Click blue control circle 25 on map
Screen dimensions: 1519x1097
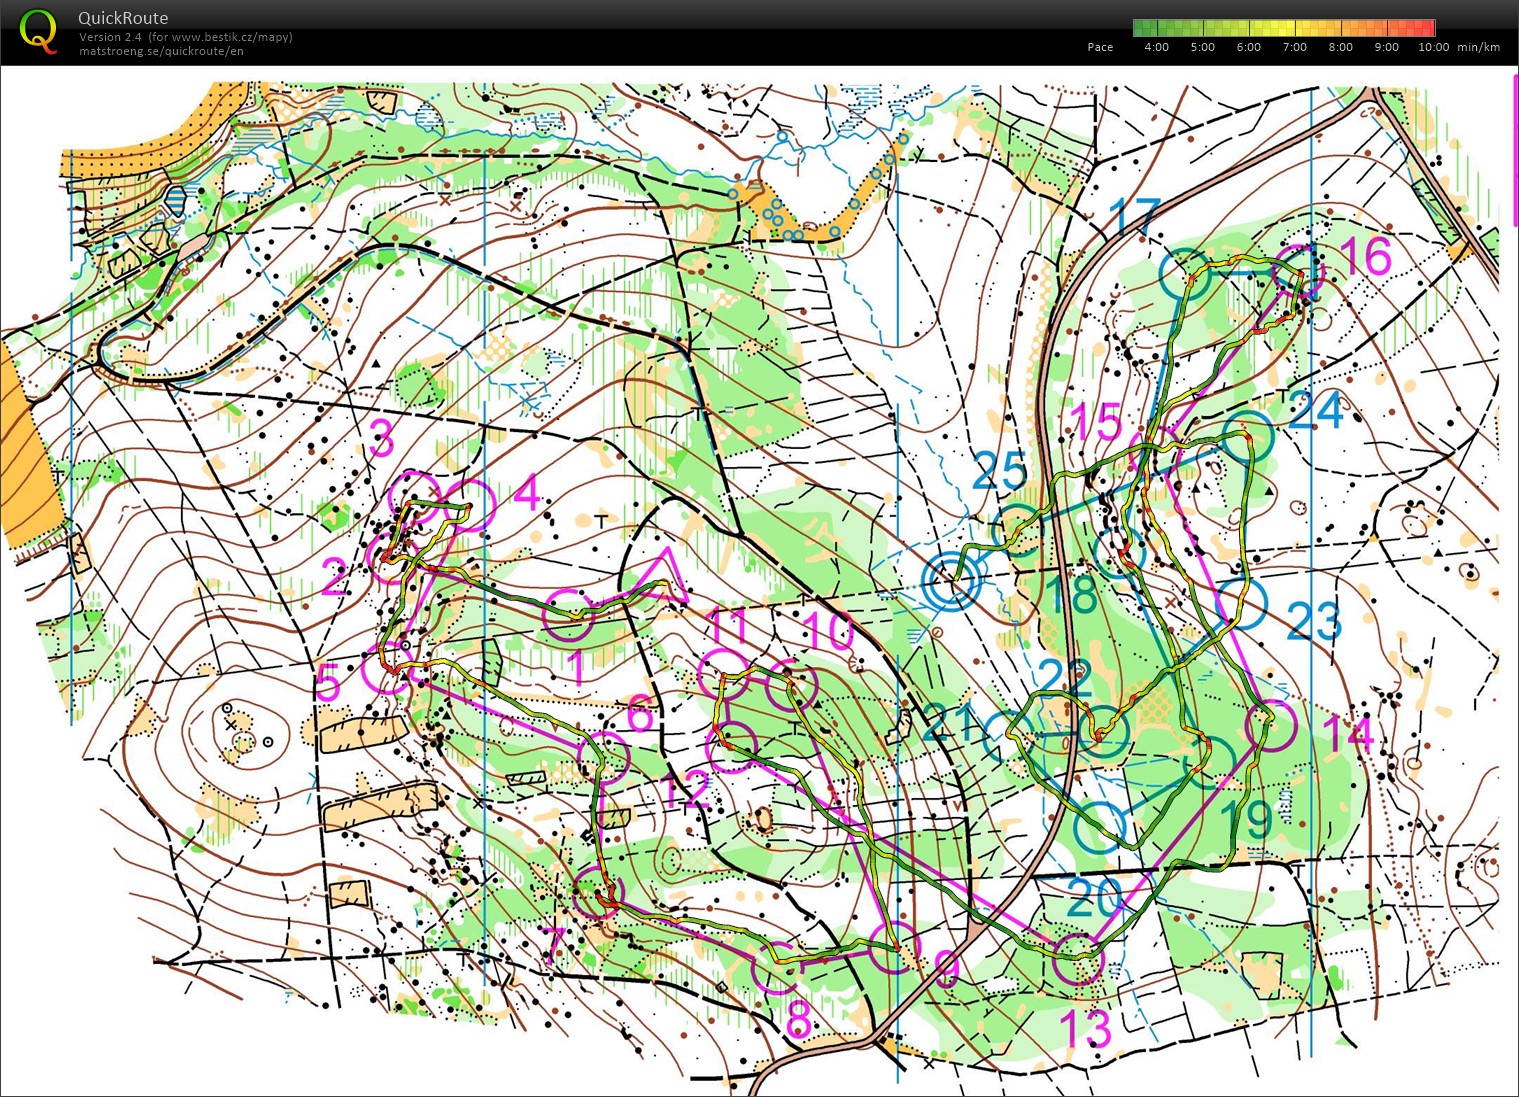click(x=1020, y=530)
